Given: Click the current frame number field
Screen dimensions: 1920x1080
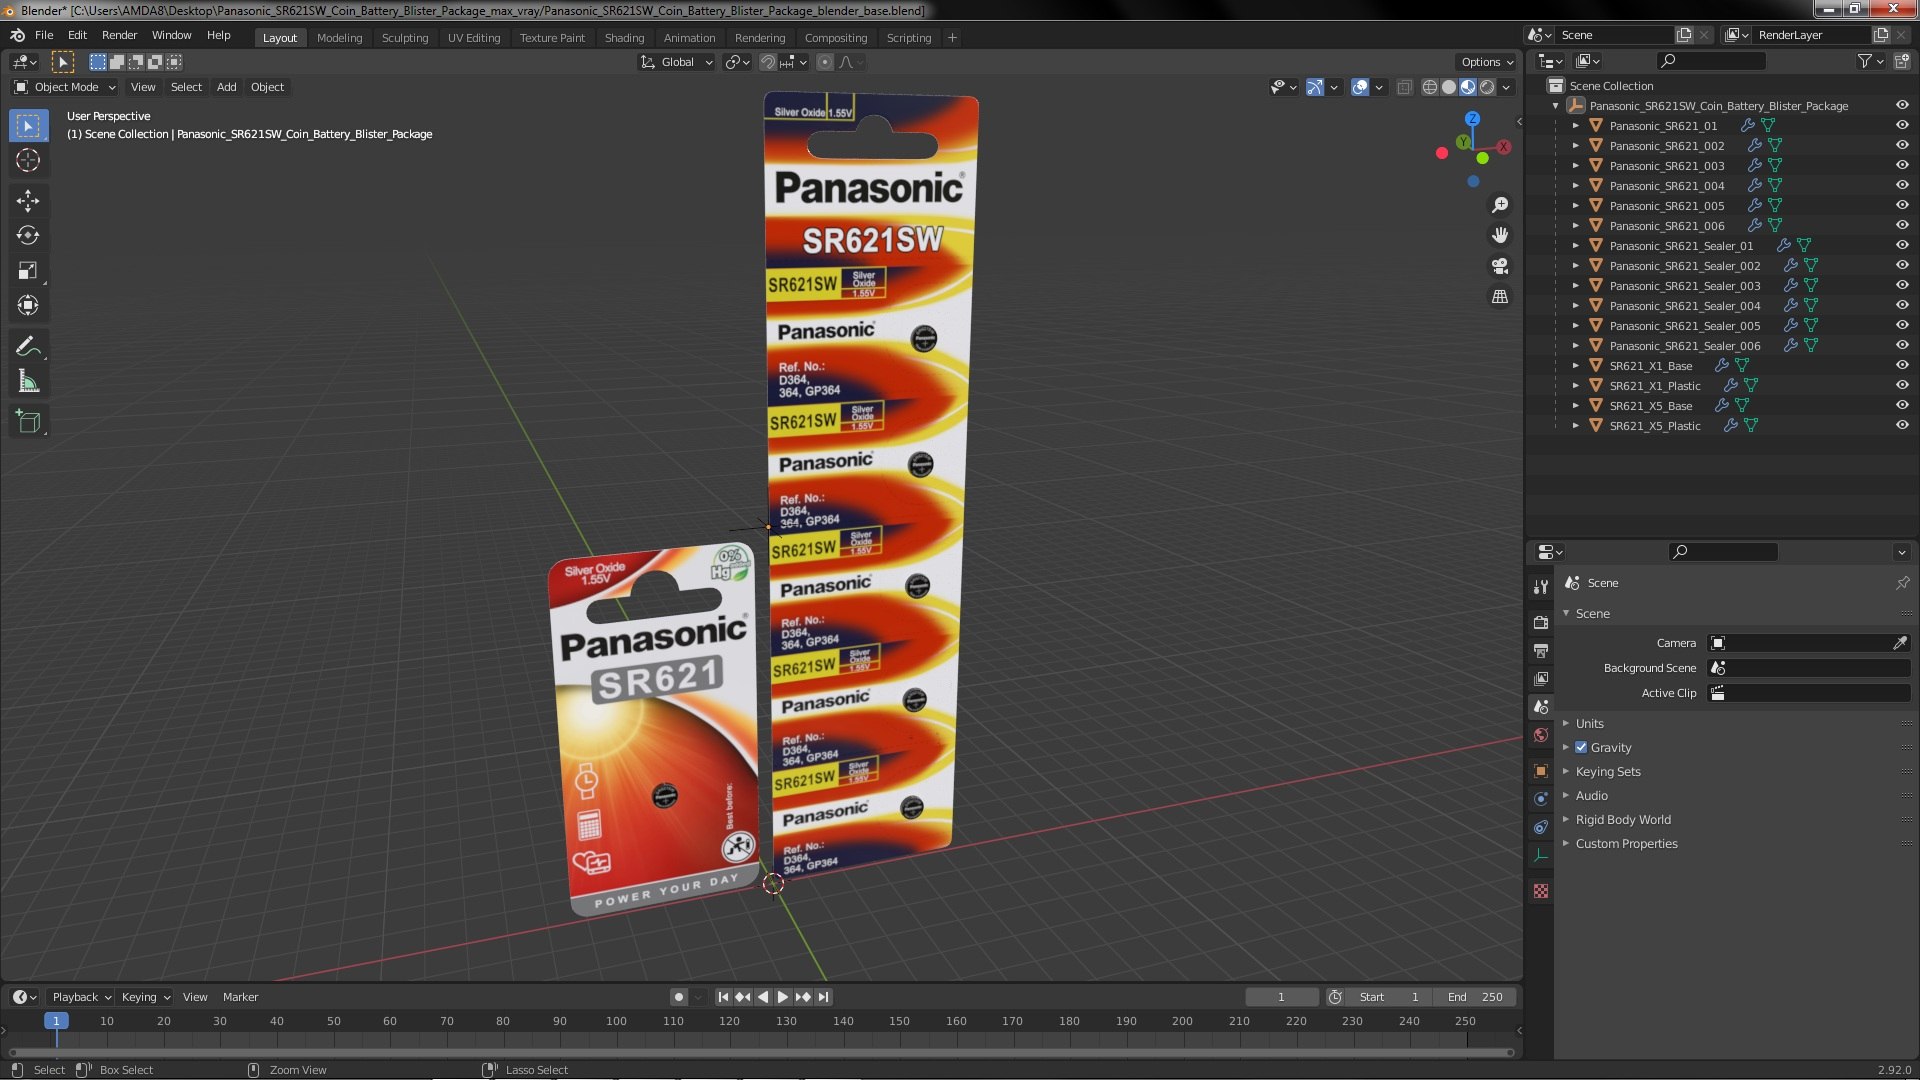Looking at the screenshot, I should (1281, 997).
